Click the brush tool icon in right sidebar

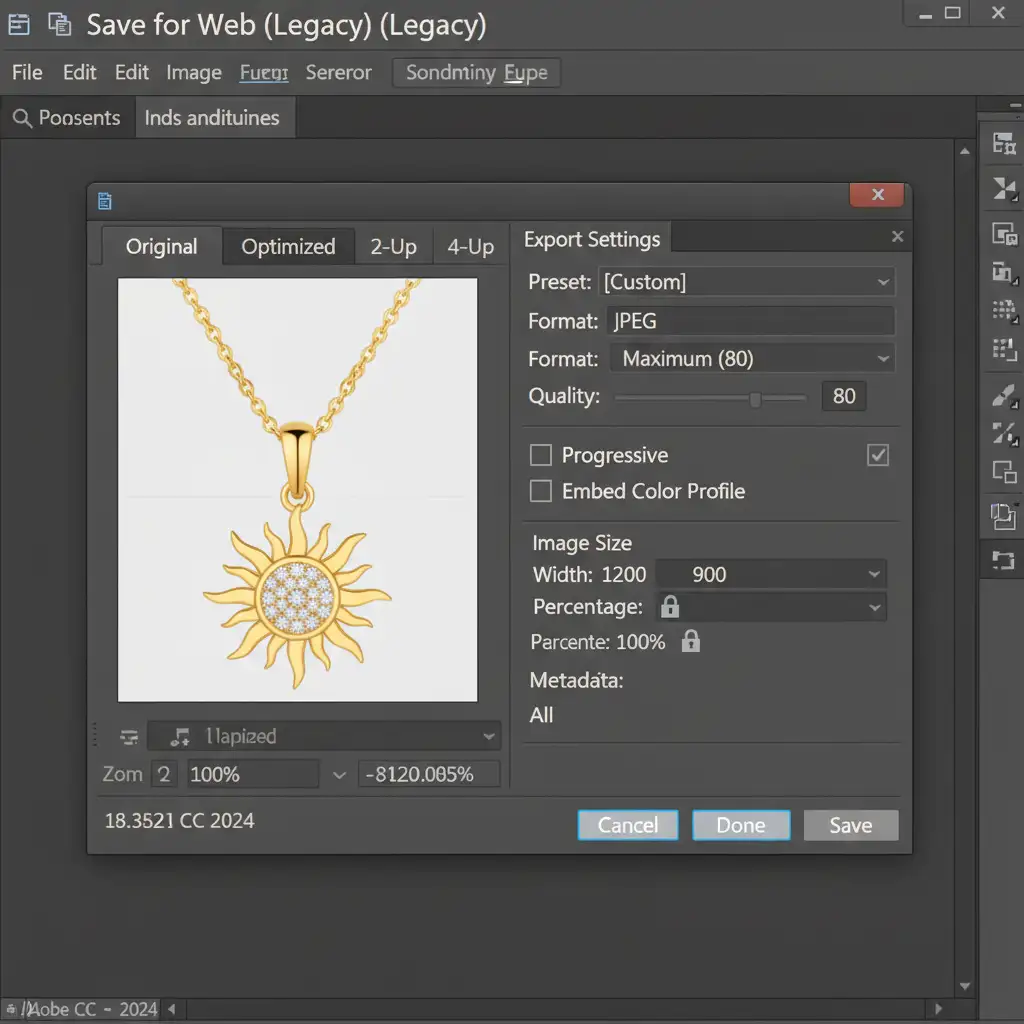click(x=1003, y=395)
